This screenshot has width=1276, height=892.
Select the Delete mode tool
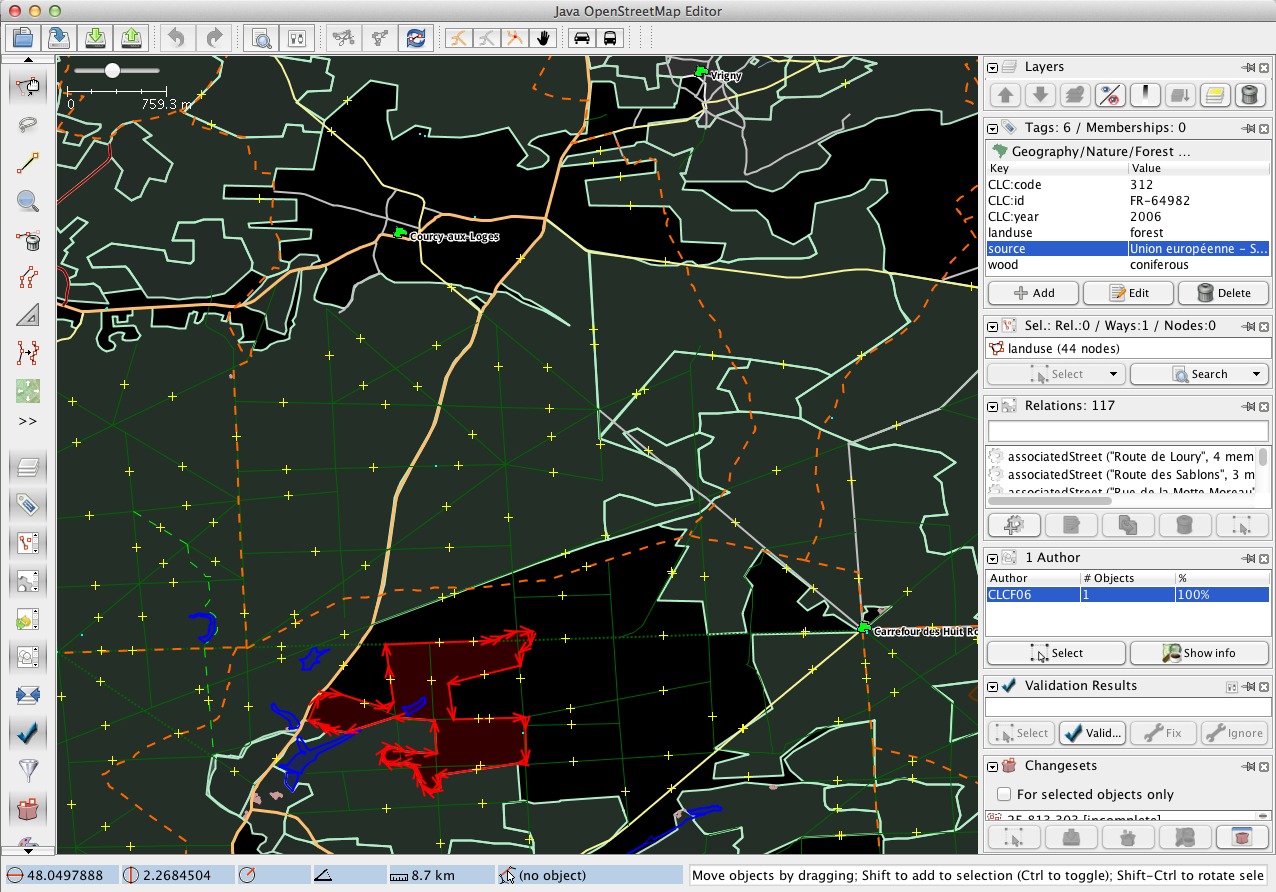pos(28,240)
